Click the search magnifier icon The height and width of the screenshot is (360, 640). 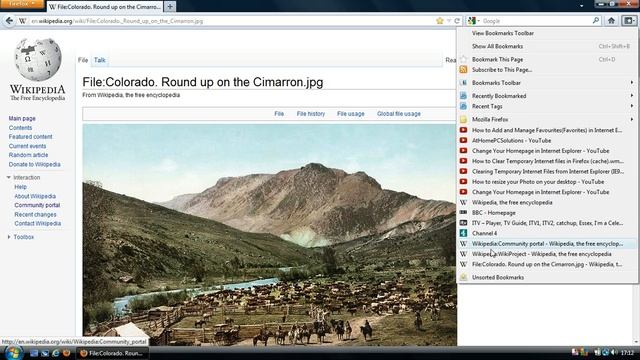[596, 20]
